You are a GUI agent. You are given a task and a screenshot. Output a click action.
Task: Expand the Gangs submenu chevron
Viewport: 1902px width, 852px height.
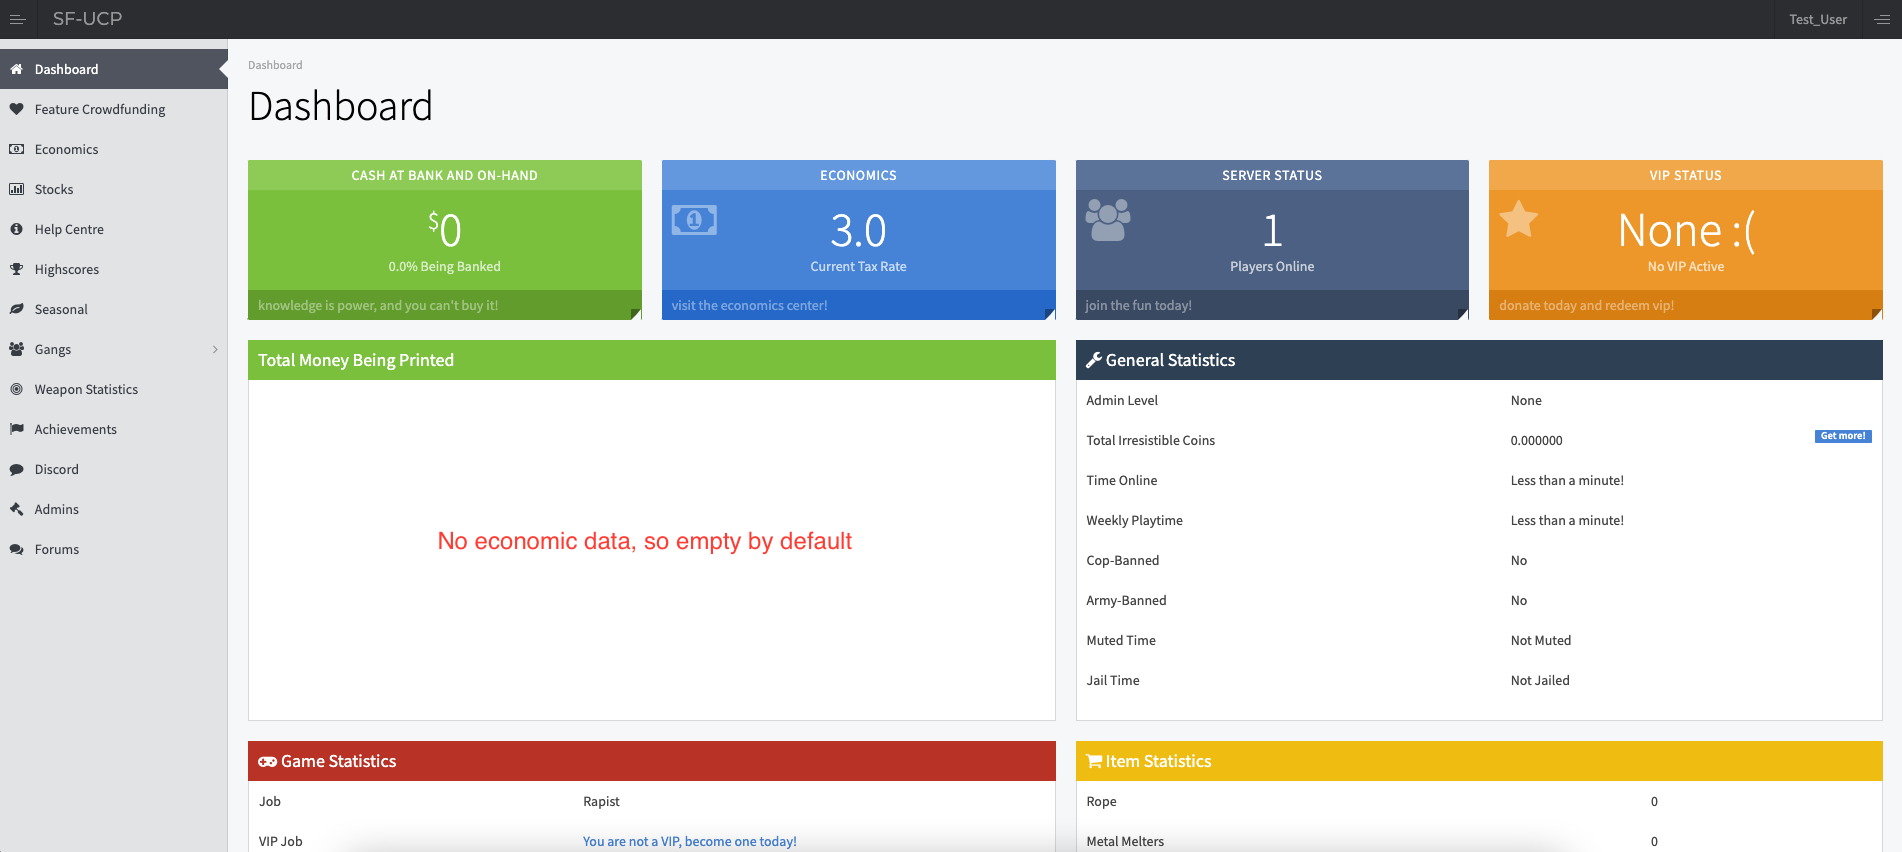tap(215, 349)
